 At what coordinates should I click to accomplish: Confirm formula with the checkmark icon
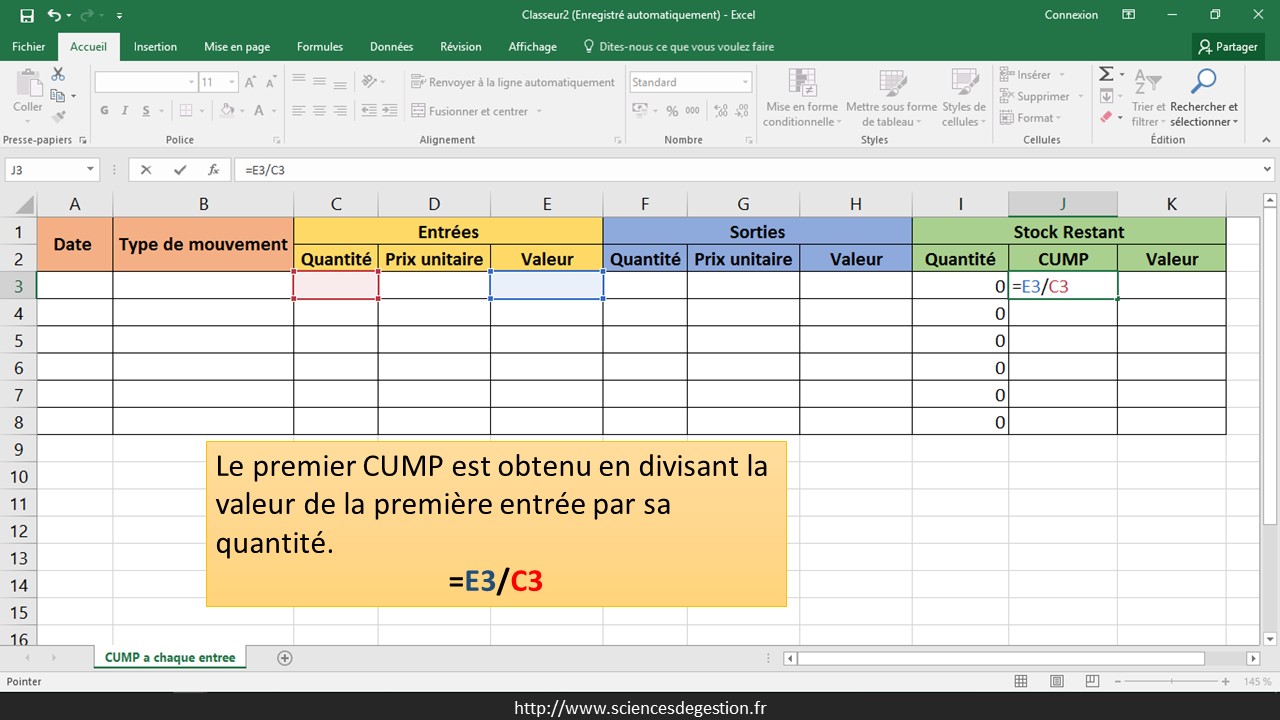coord(179,170)
